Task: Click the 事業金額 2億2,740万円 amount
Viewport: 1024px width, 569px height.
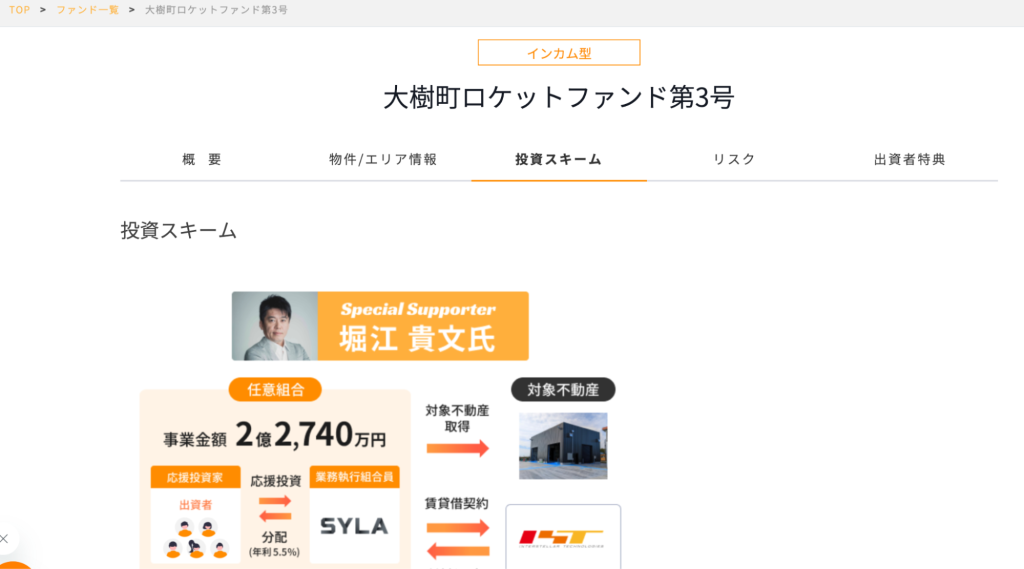Action: coord(275,435)
